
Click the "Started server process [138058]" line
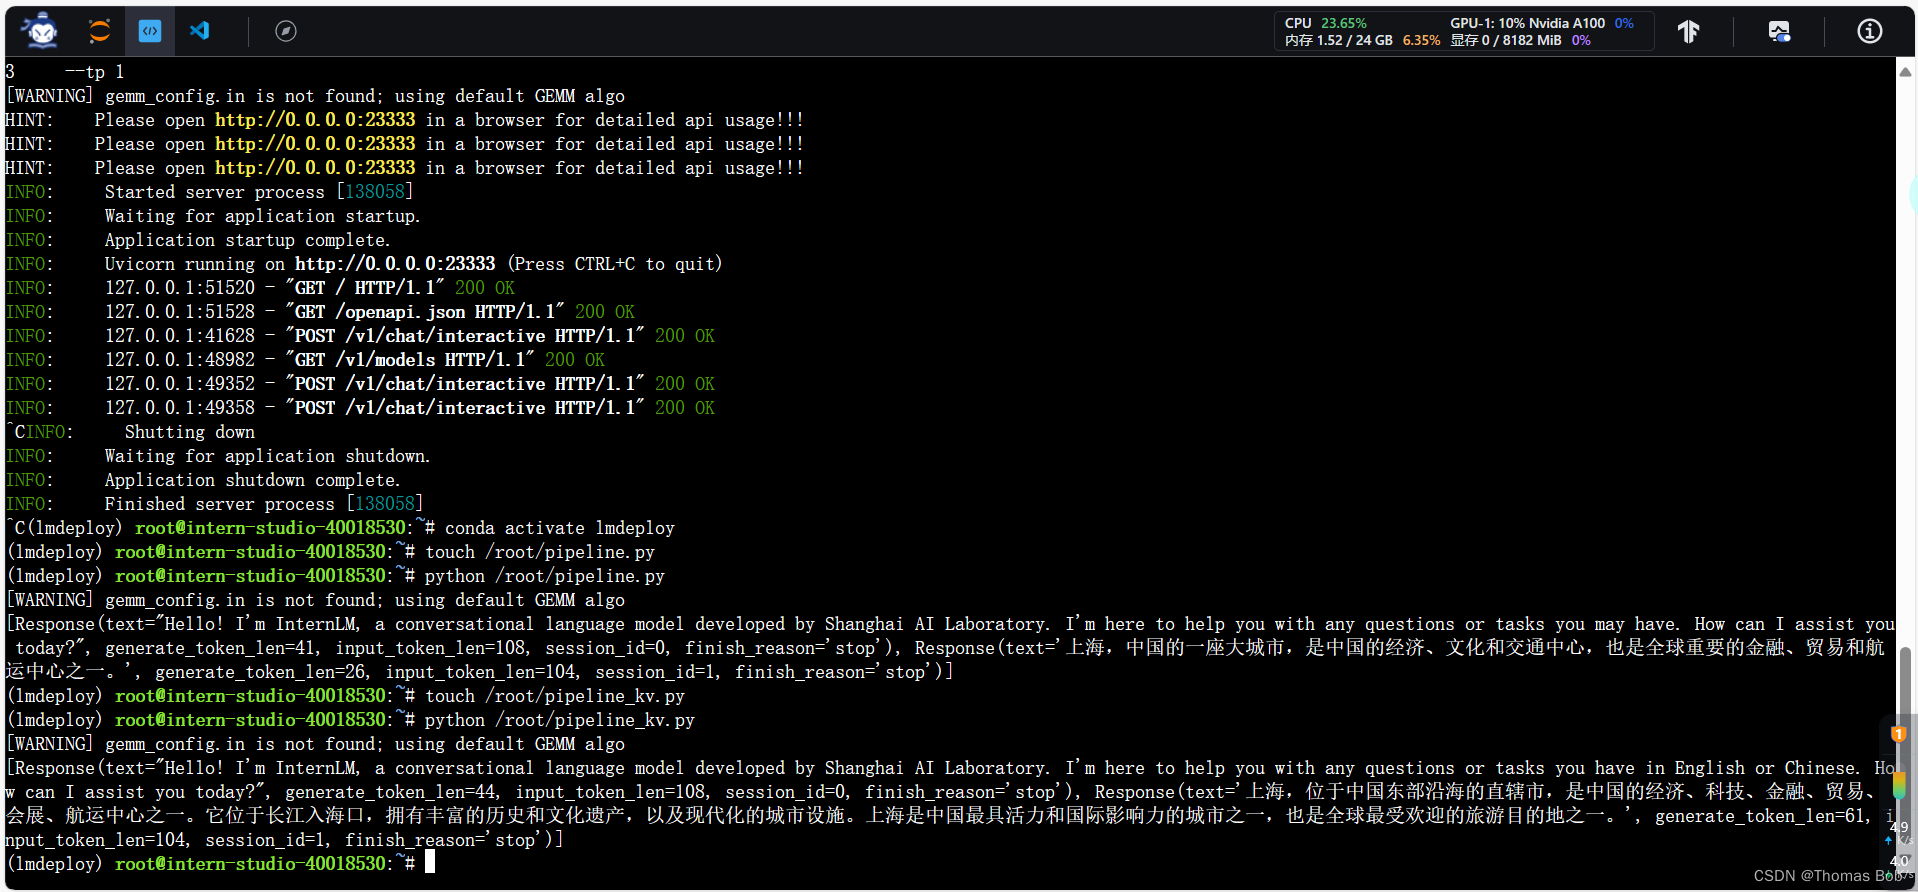(x=258, y=192)
